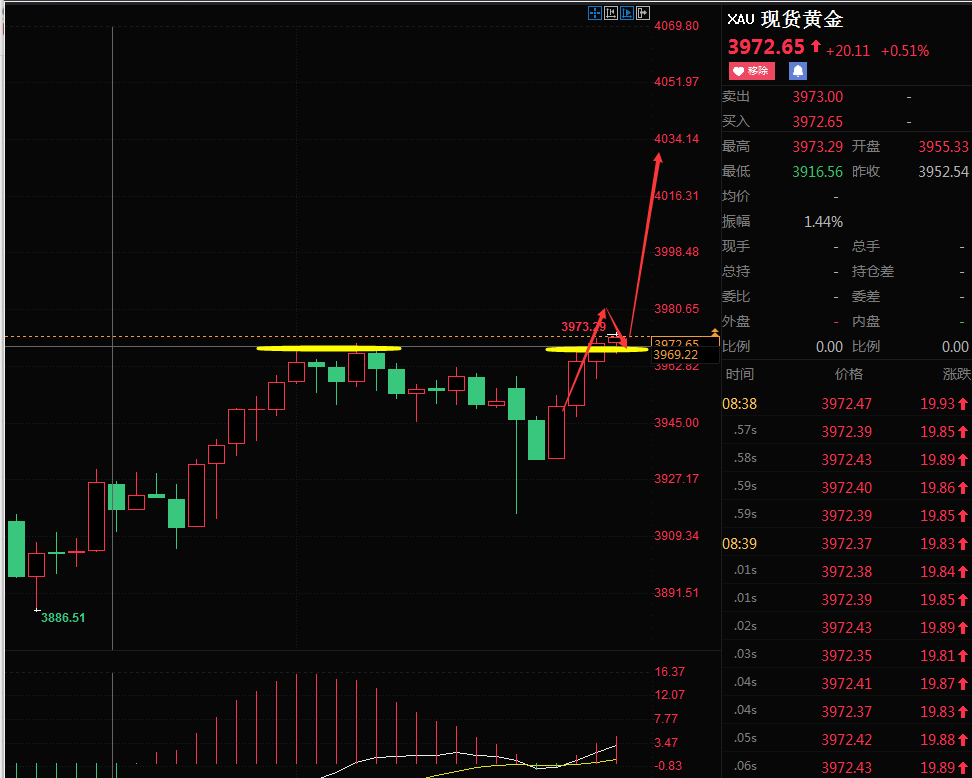Click the 时间 column header
The image size is (972, 778).
(x=740, y=374)
